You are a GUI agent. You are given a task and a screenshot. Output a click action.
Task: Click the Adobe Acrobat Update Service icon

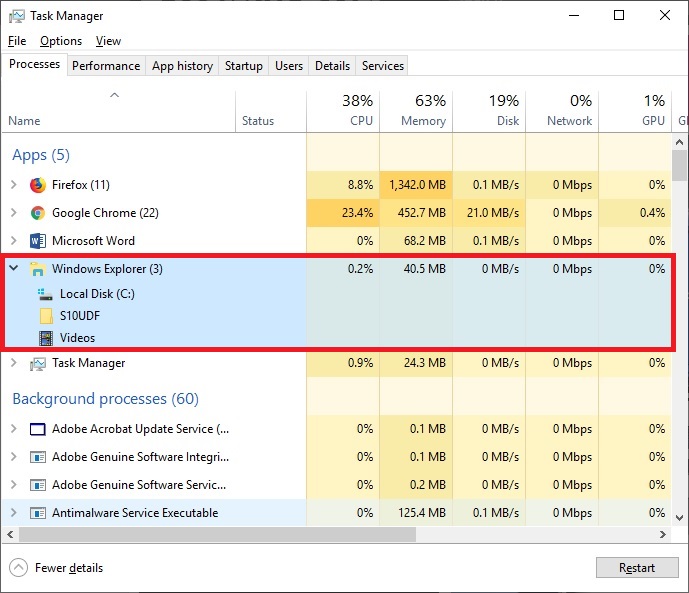[x=38, y=429]
